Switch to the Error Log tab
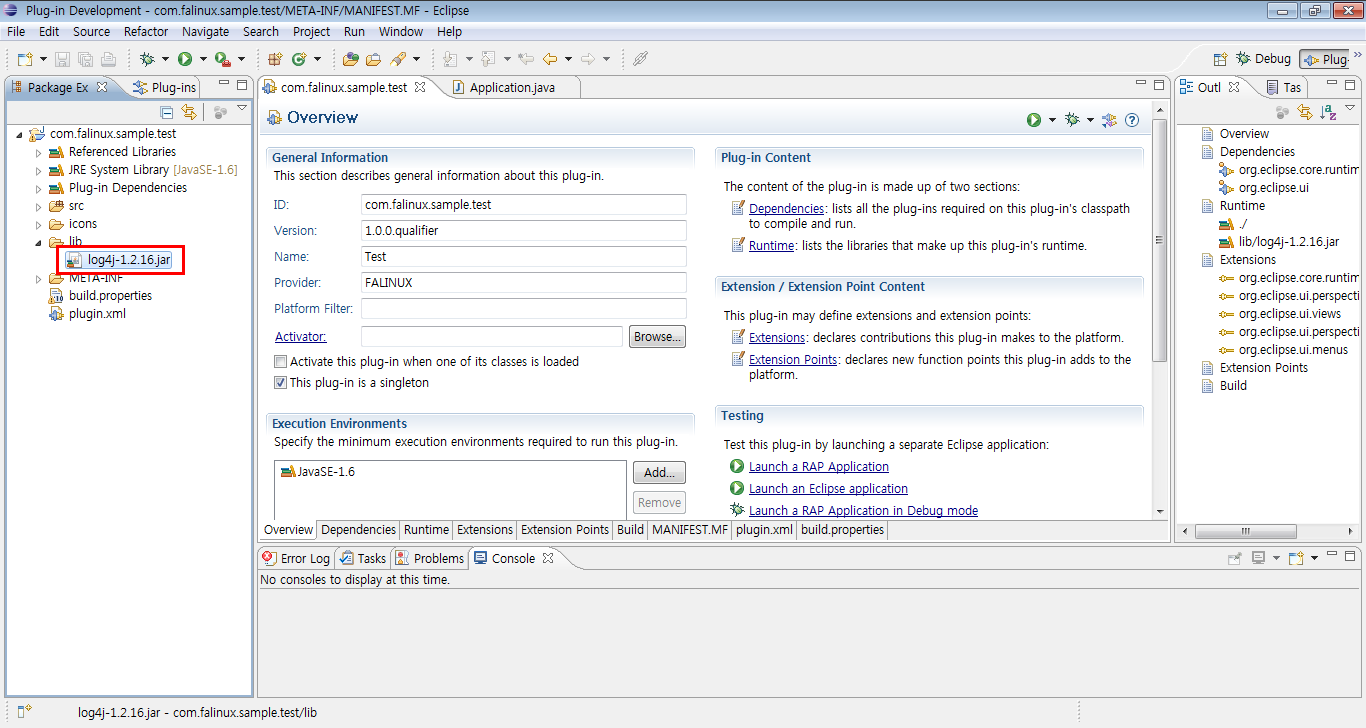Screen dimensions: 1366x728 (296, 558)
